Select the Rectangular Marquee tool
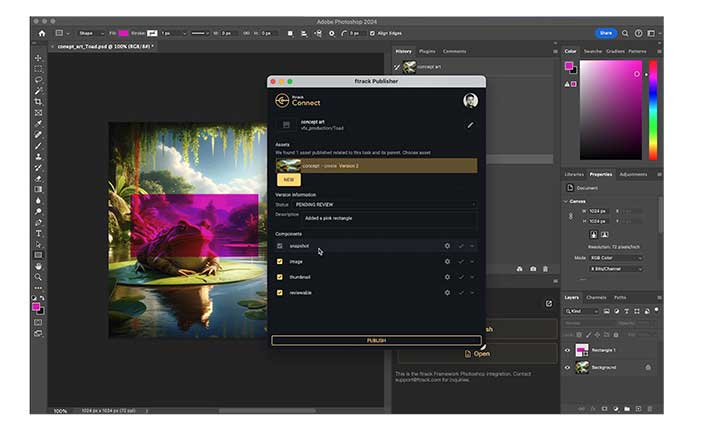Screen dimensions: 715x429 point(38,69)
